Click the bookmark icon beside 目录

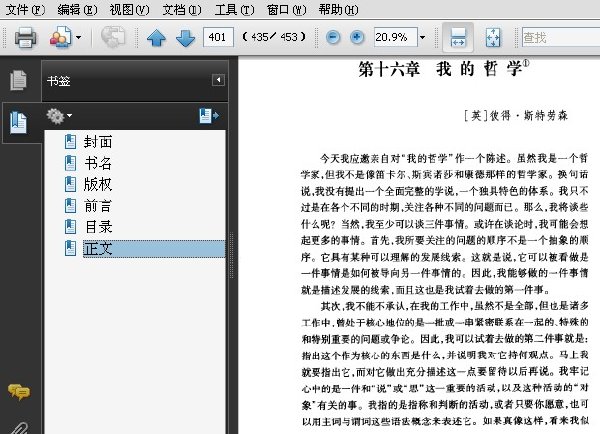click(x=70, y=227)
